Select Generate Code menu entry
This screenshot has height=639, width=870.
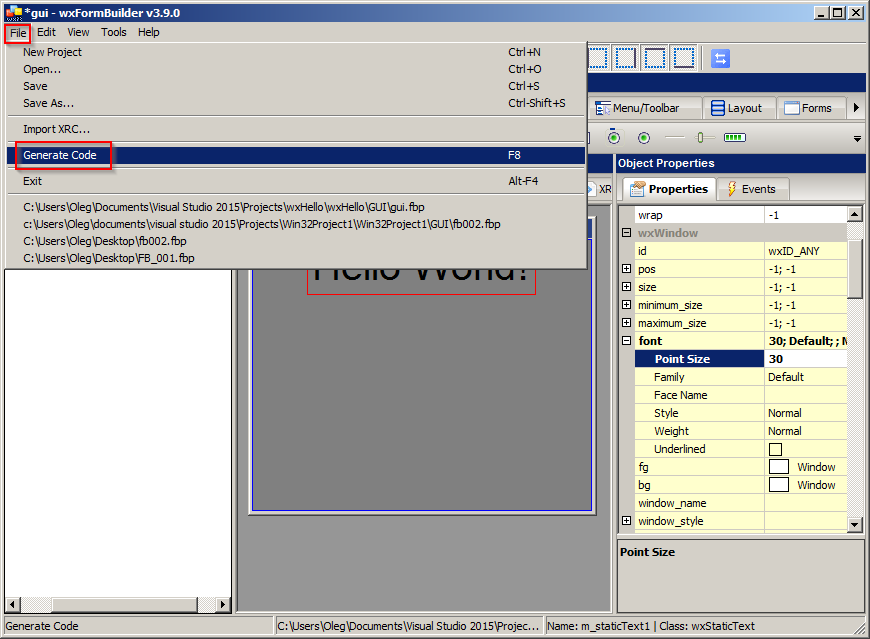pos(296,155)
